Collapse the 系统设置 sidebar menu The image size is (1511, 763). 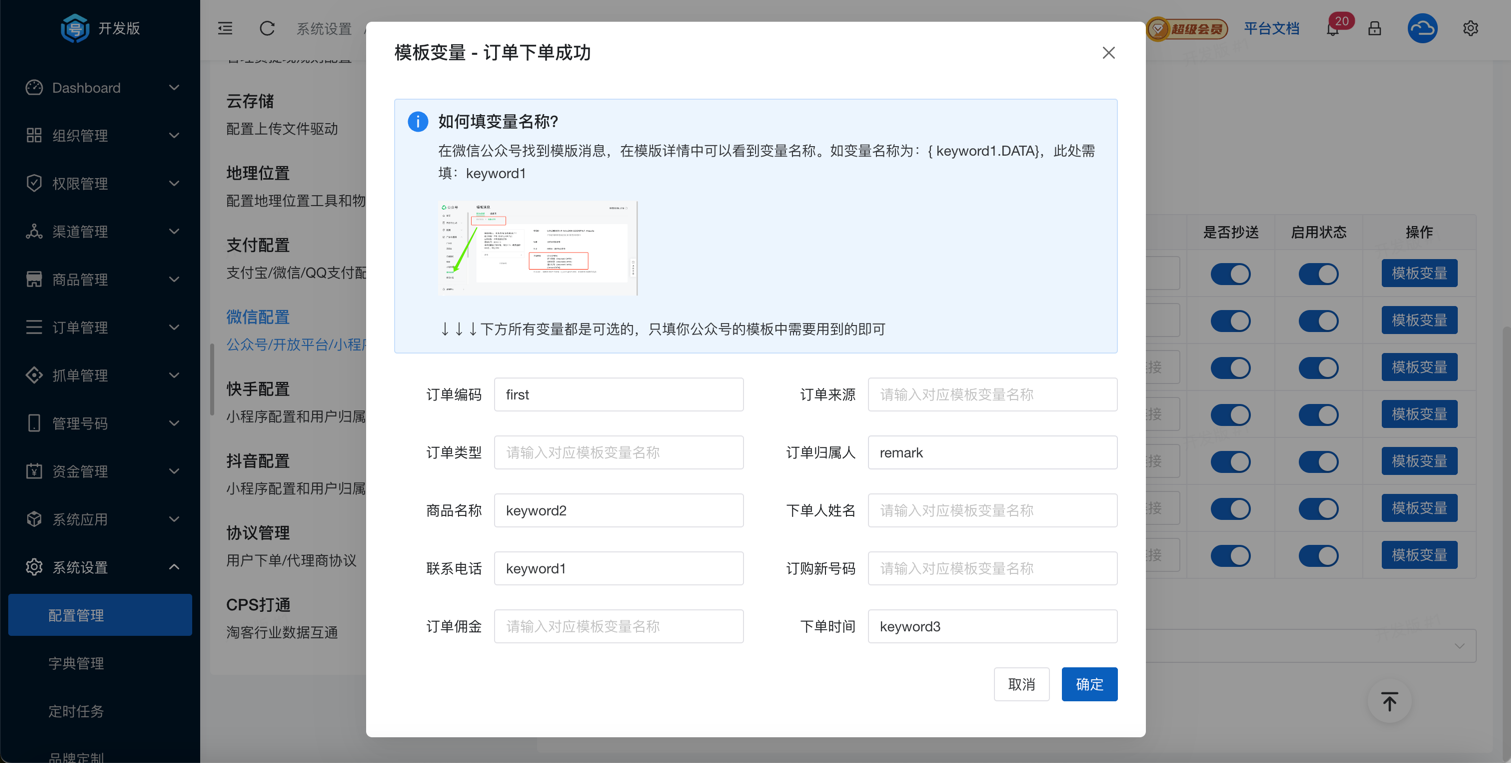click(x=100, y=568)
